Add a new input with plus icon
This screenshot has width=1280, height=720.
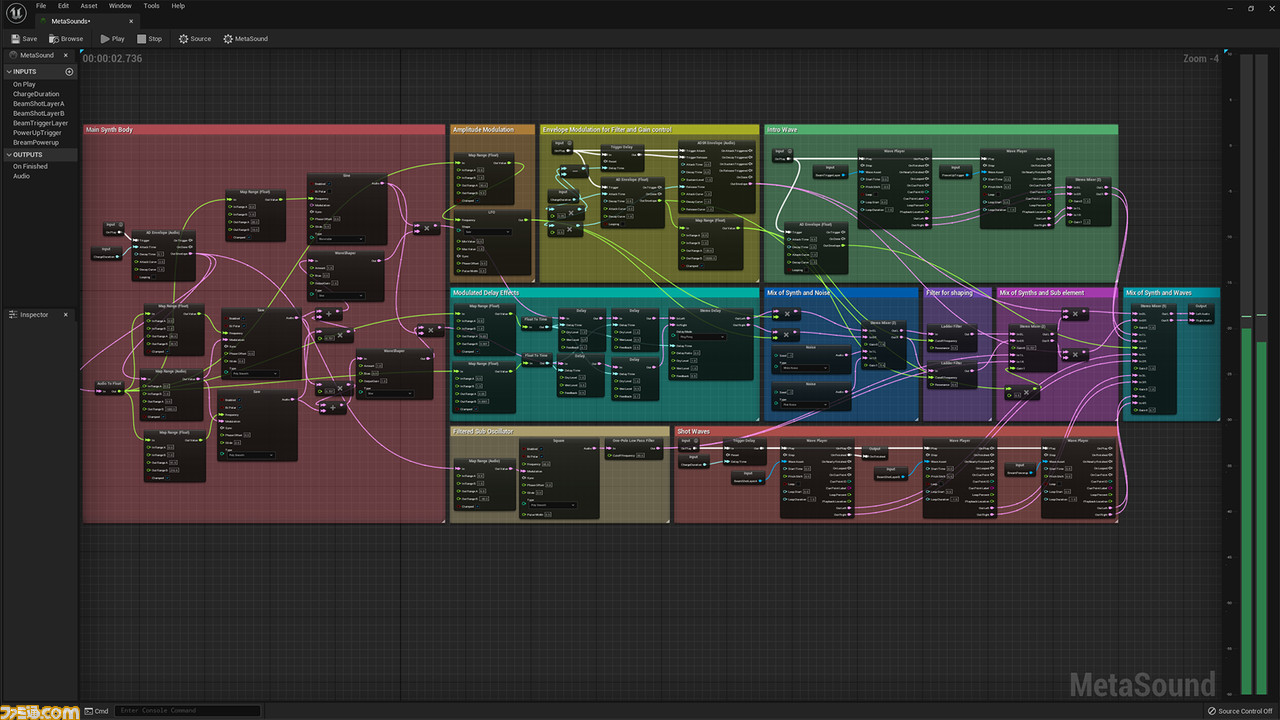coord(69,72)
